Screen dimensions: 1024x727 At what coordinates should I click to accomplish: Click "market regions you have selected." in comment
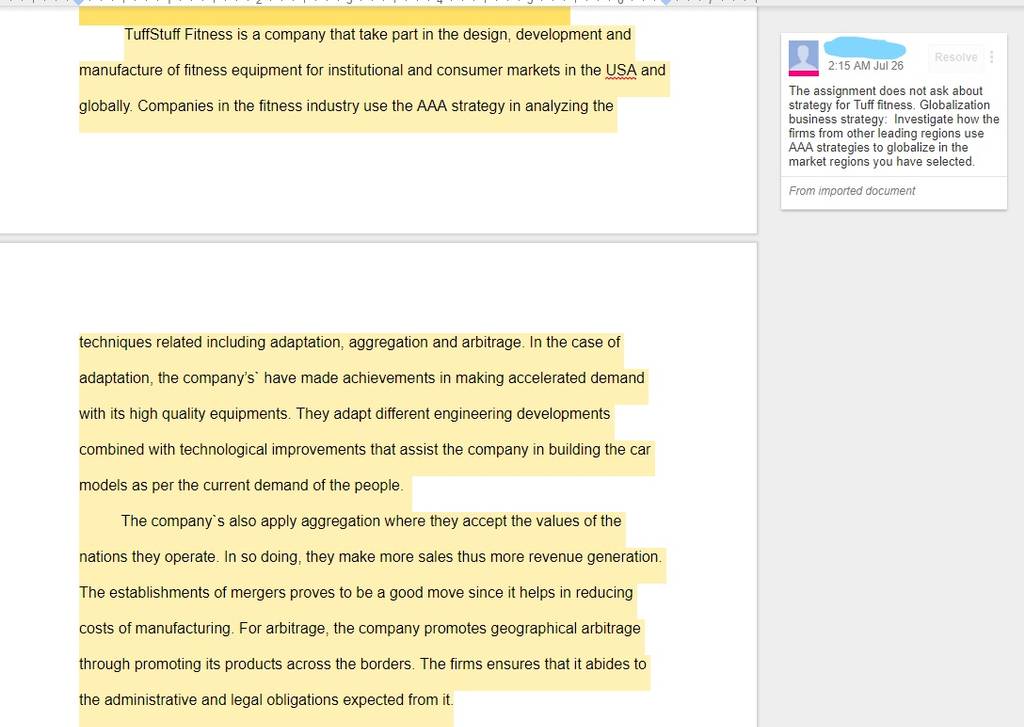(x=882, y=161)
